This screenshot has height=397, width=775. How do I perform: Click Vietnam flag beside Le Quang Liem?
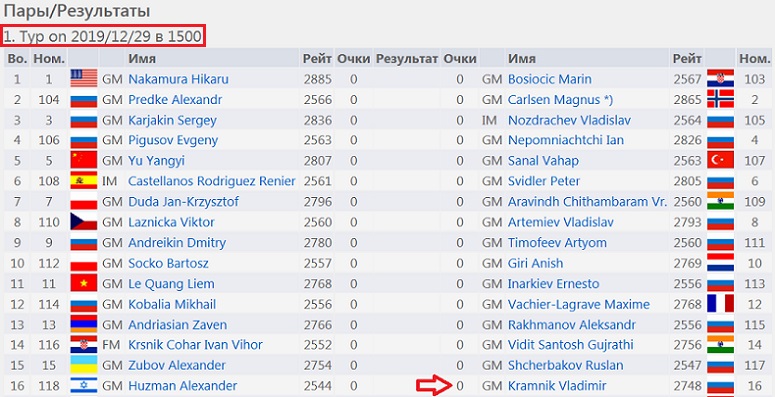(84, 283)
